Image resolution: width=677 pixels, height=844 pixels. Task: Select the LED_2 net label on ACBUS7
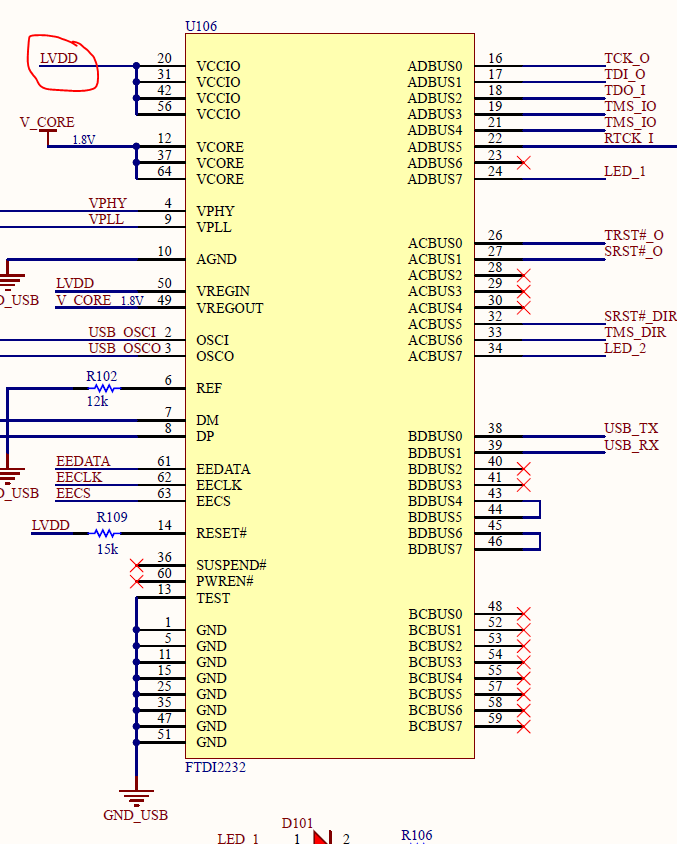click(x=625, y=348)
